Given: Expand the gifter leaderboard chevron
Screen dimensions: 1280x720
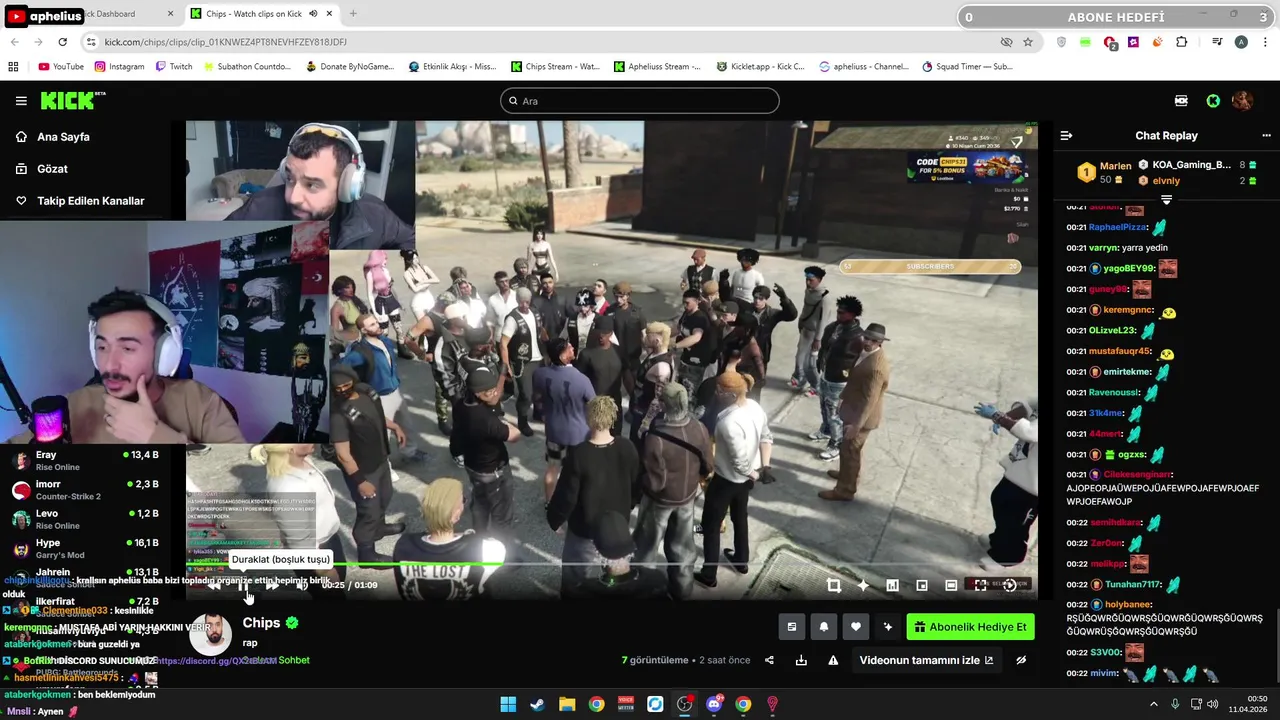Looking at the screenshot, I should pyautogui.click(x=1166, y=200).
